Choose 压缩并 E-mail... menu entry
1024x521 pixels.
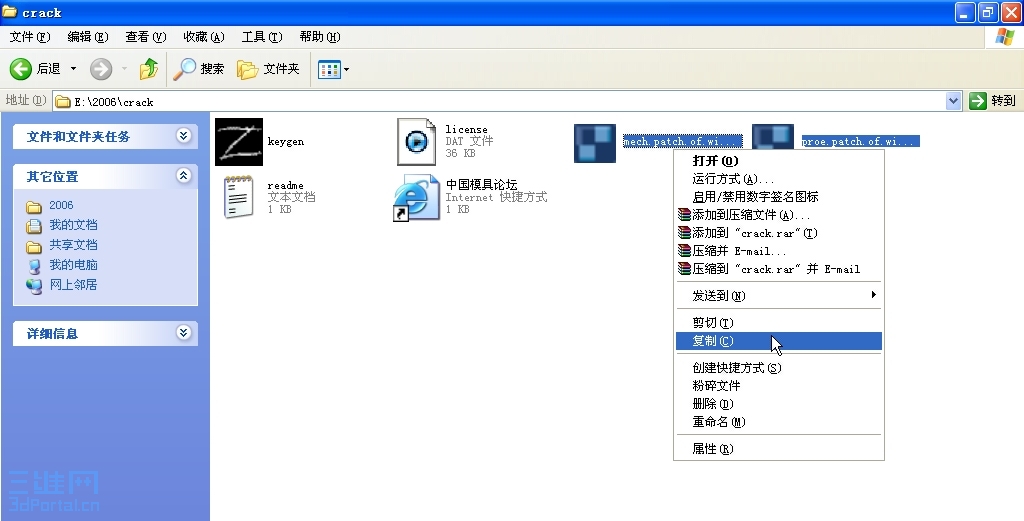pyautogui.click(x=778, y=251)
